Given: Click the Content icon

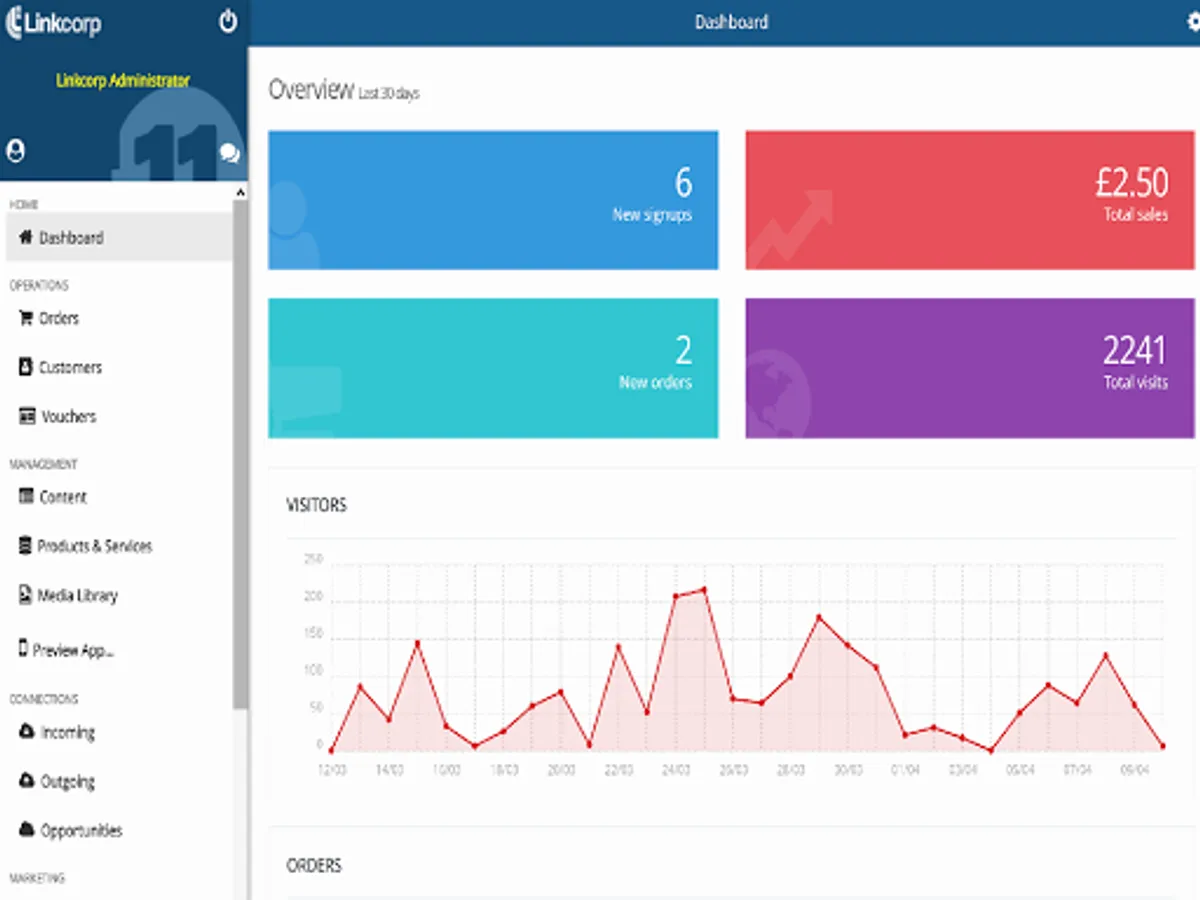Looking at the screenshot, I should 27,496.
